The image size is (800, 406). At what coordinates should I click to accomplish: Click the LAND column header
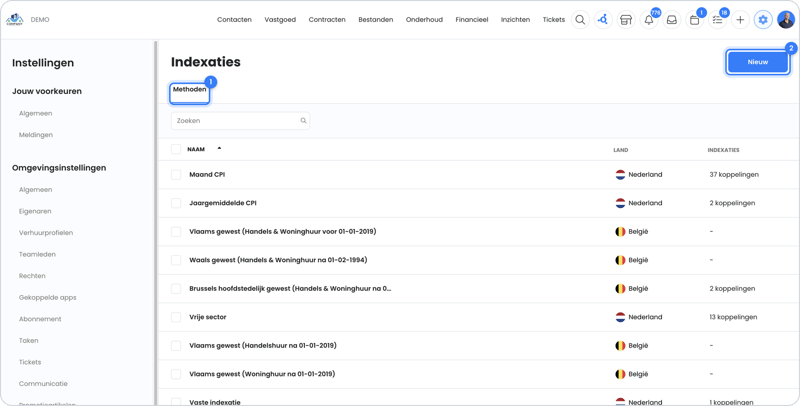click(x=620, y=150)
